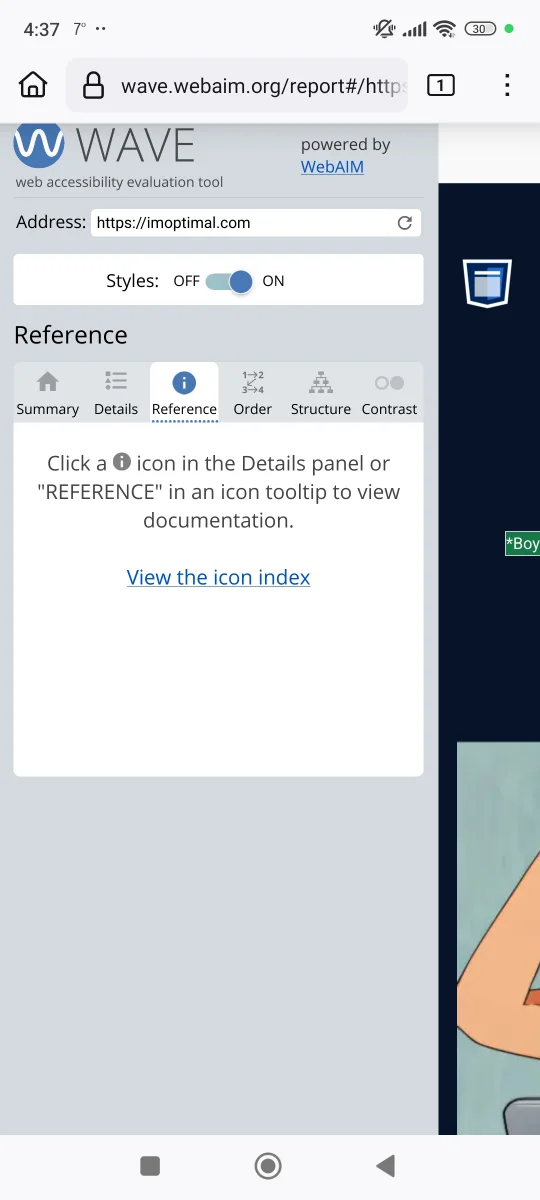Tap the browser home icon

click(x=33, y=85)
